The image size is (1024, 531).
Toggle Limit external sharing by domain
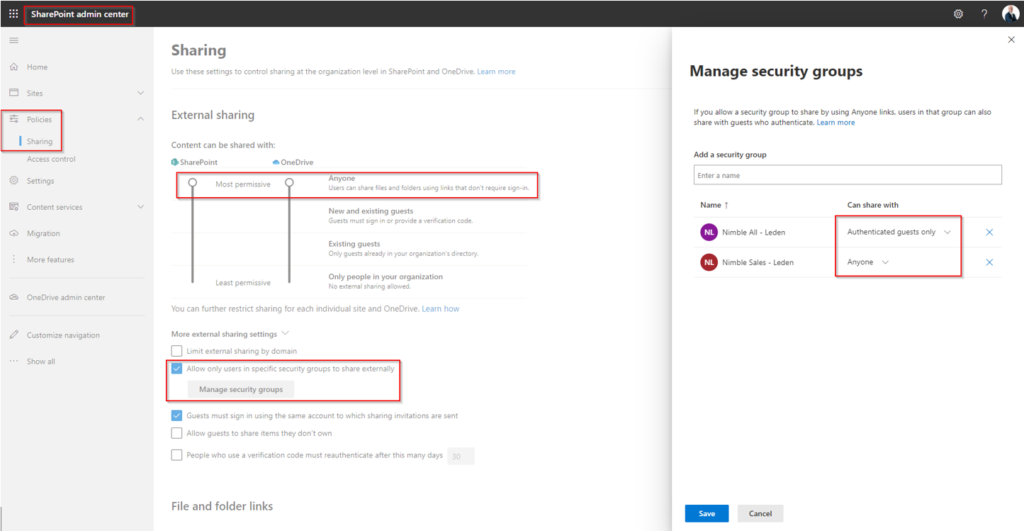176,351
